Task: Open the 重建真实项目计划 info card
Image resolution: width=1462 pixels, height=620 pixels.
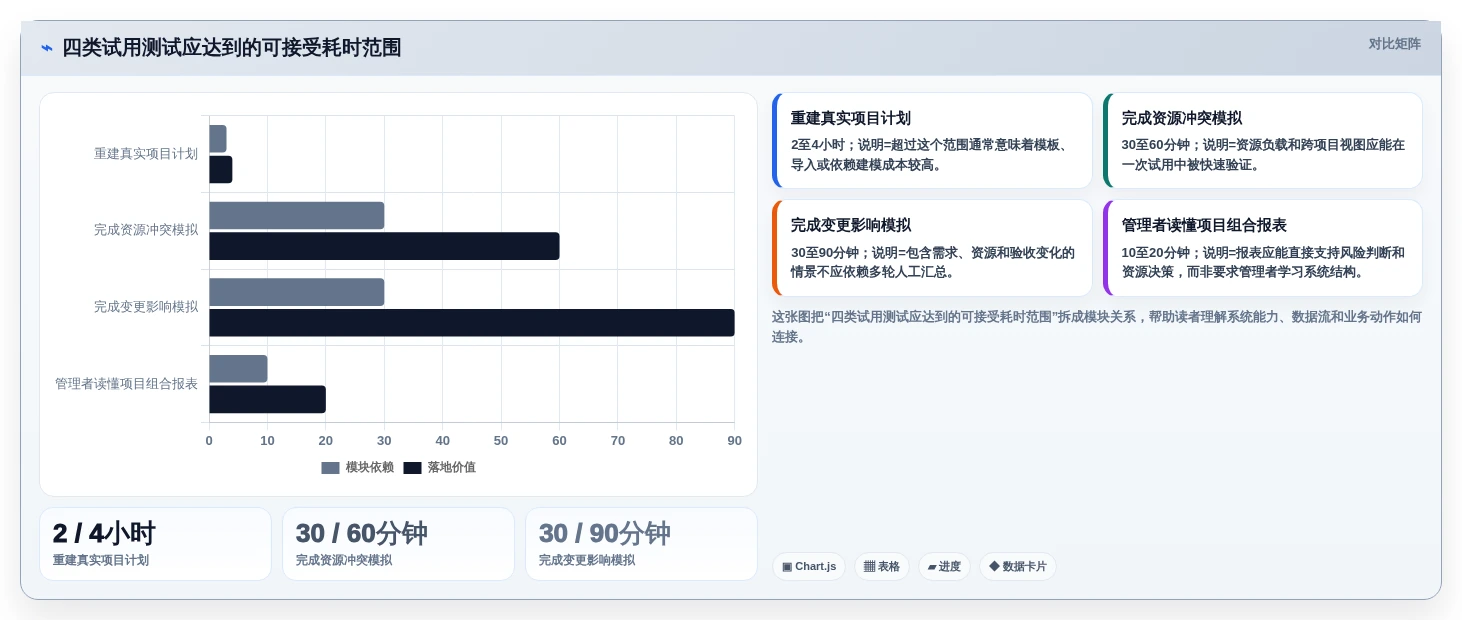Action: click(932, 140)
